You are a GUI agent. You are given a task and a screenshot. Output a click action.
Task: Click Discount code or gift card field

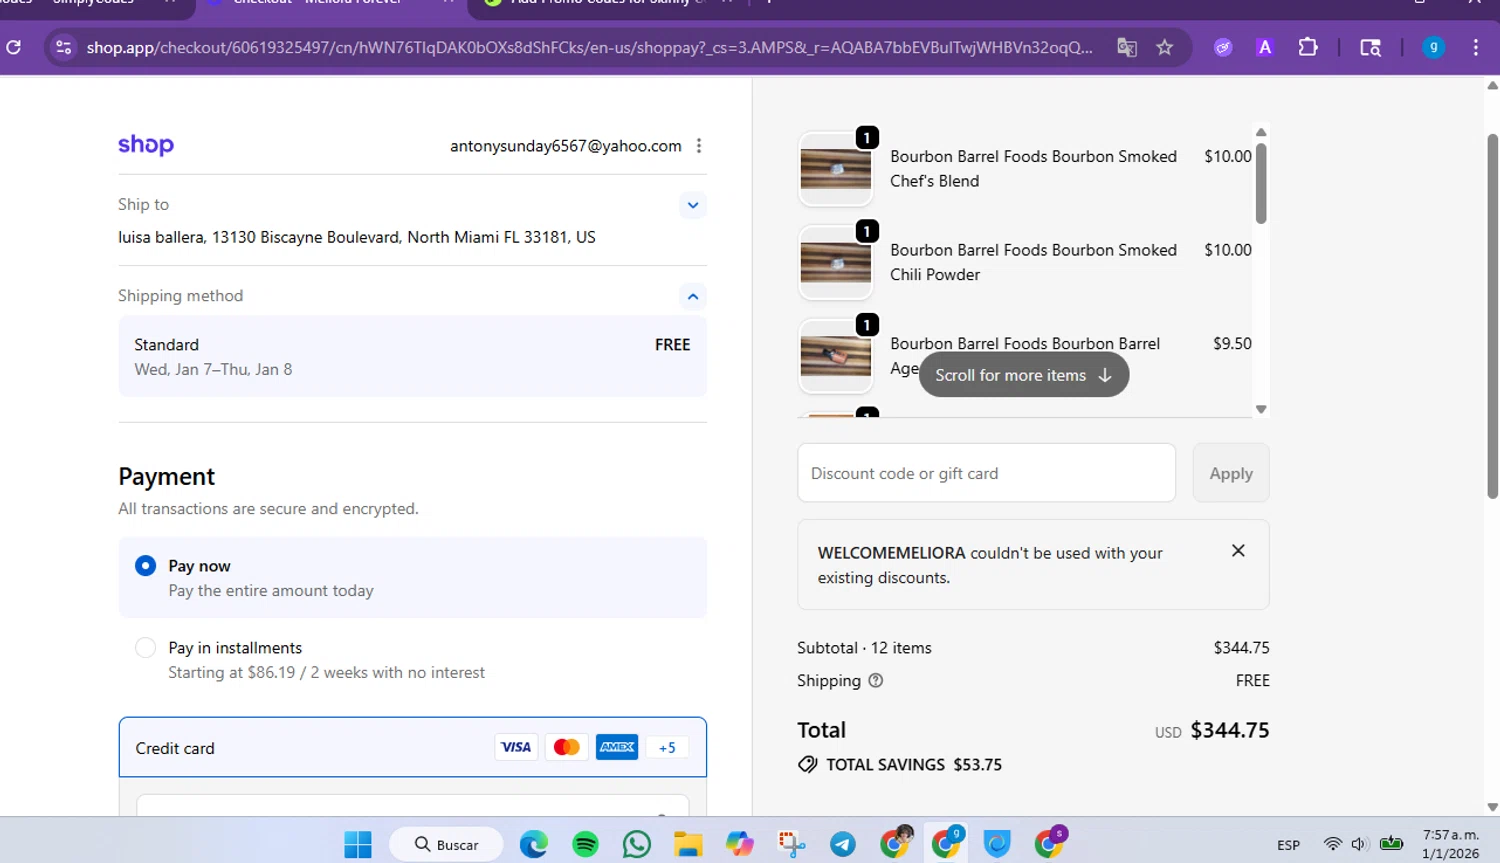[986, 473]
